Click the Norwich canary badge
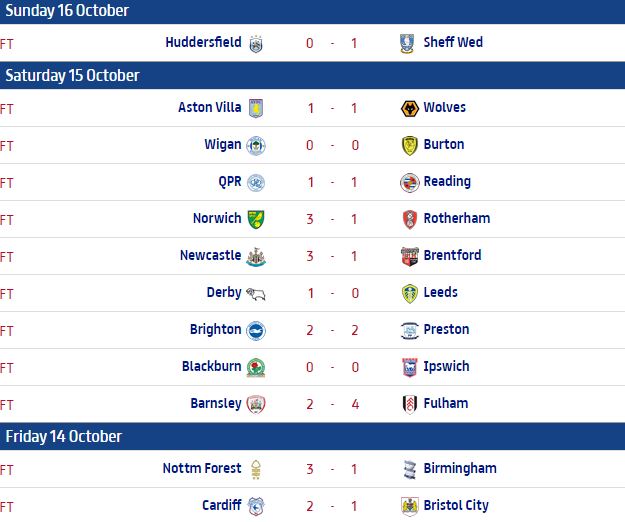625x522 pixels. tap(256, 219)
